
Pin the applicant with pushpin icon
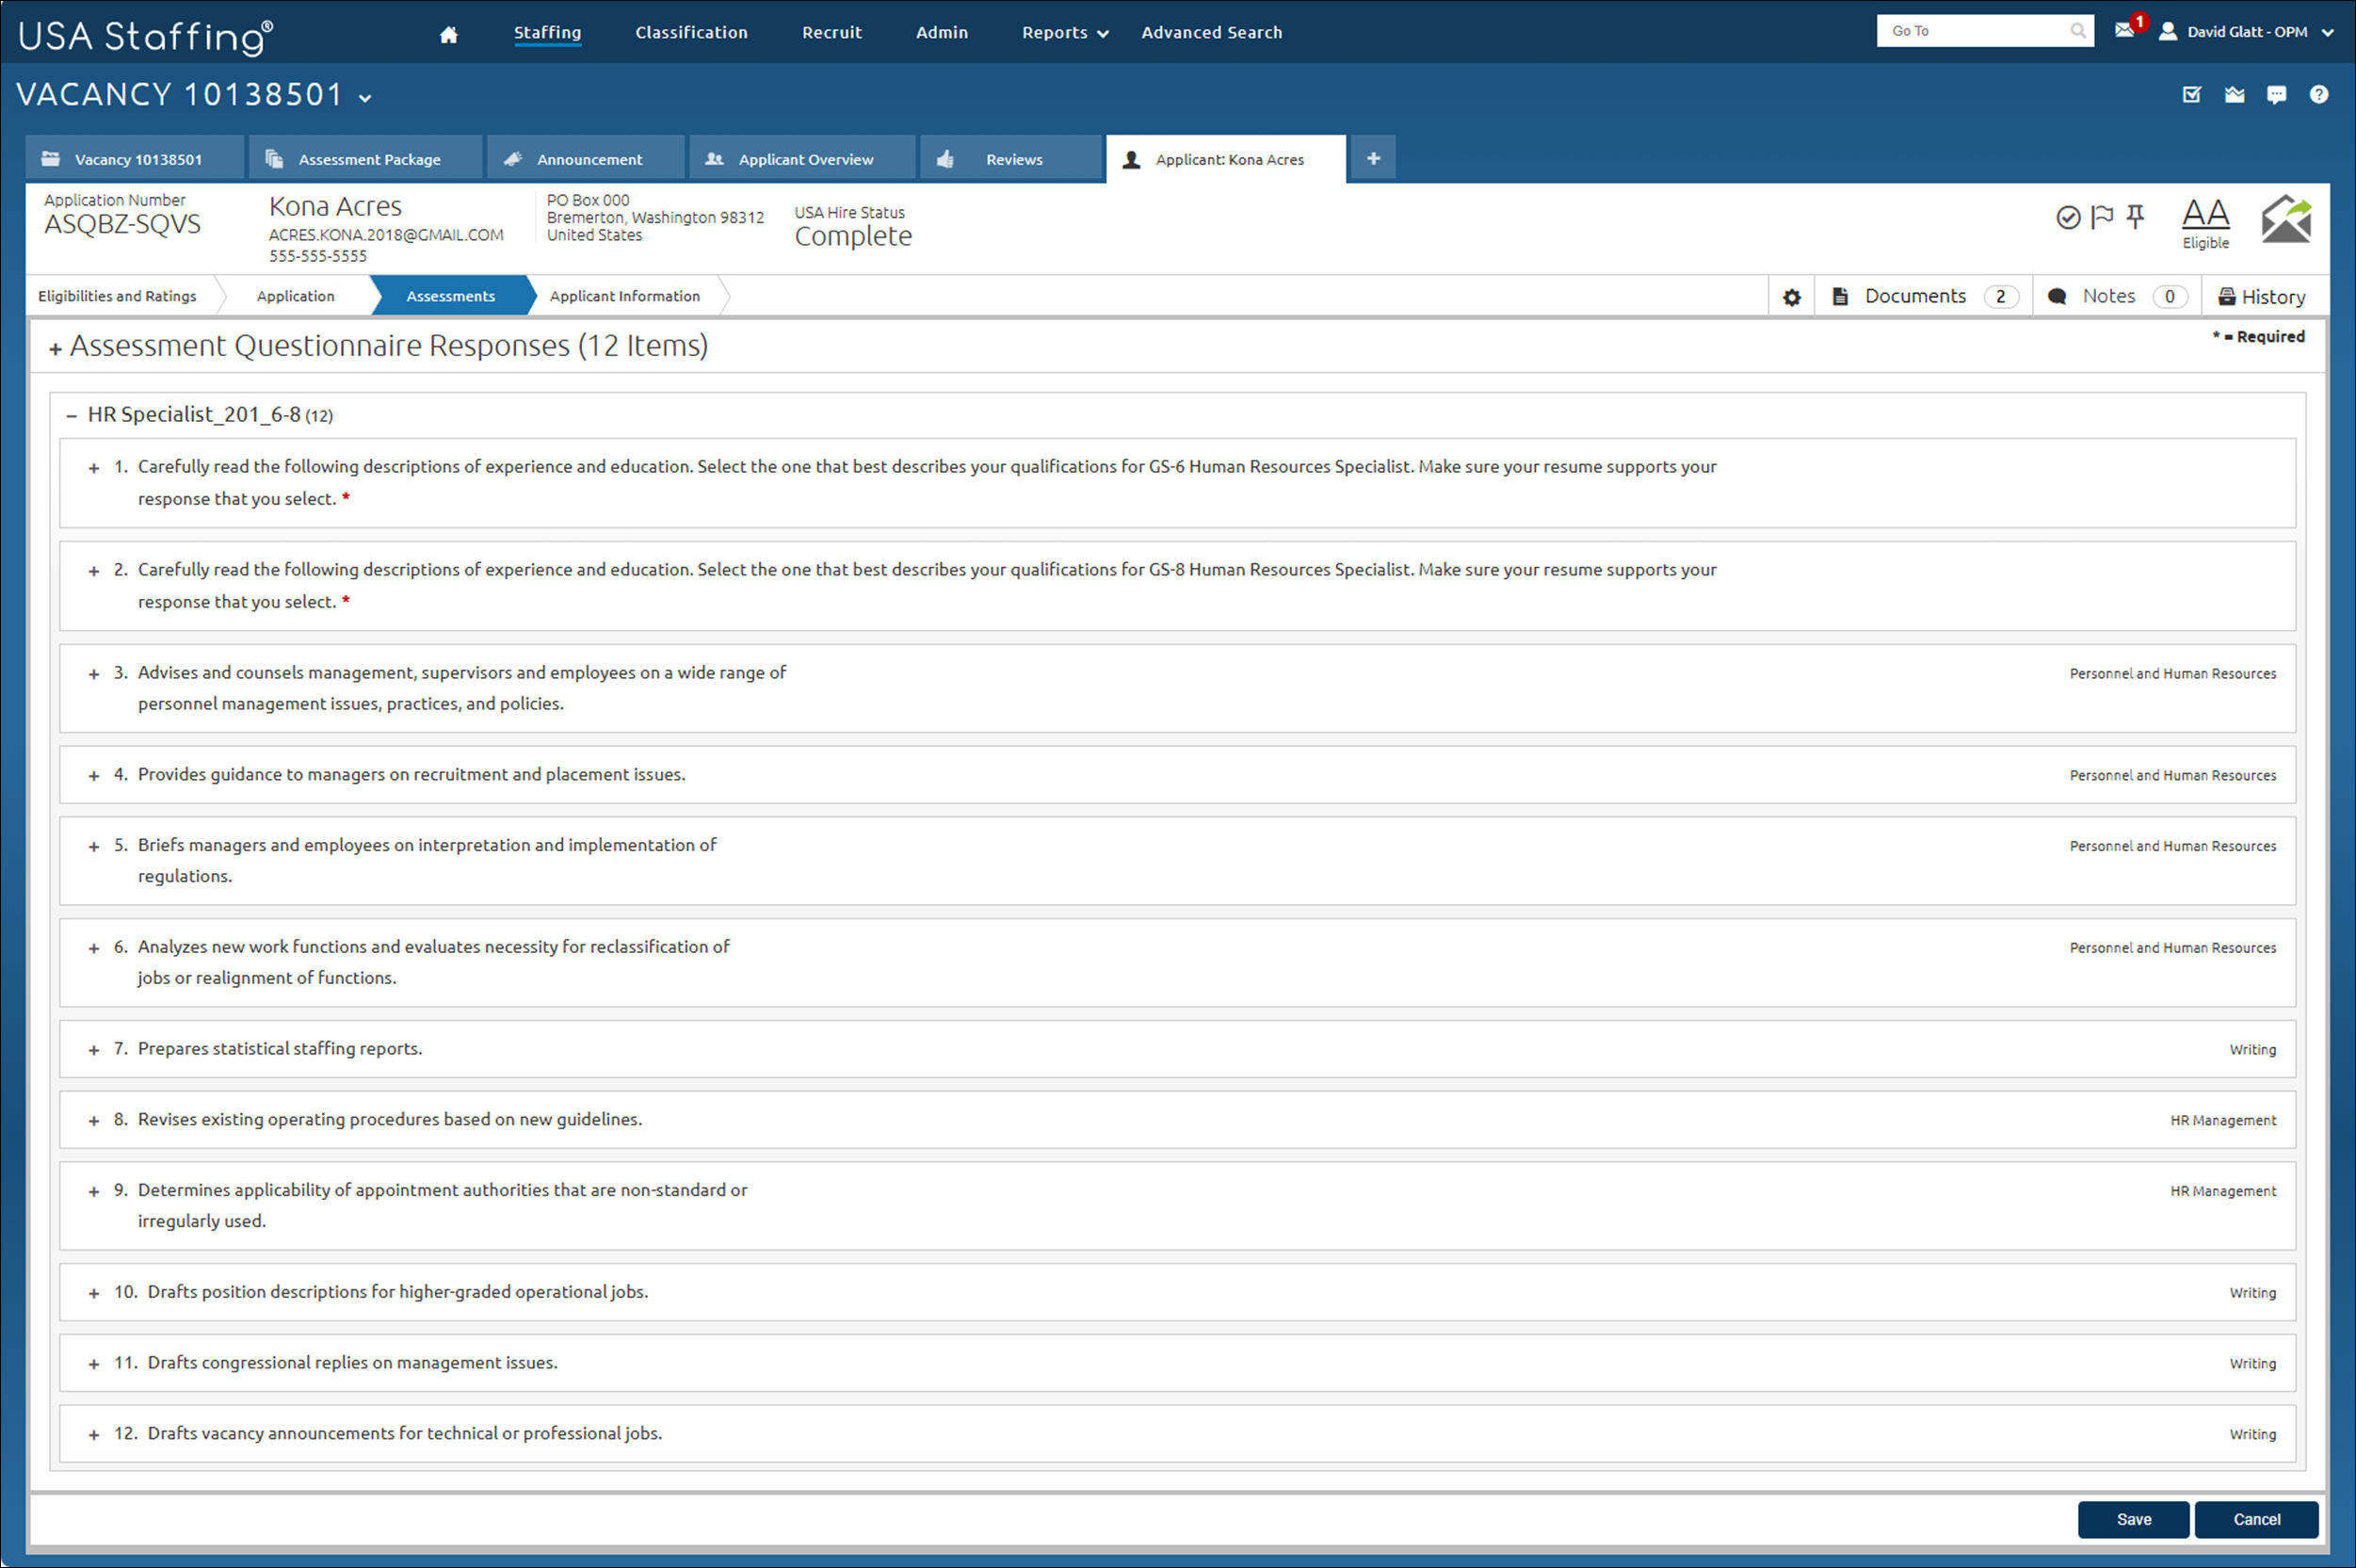pyautogui.click(x=2135, y=217)
